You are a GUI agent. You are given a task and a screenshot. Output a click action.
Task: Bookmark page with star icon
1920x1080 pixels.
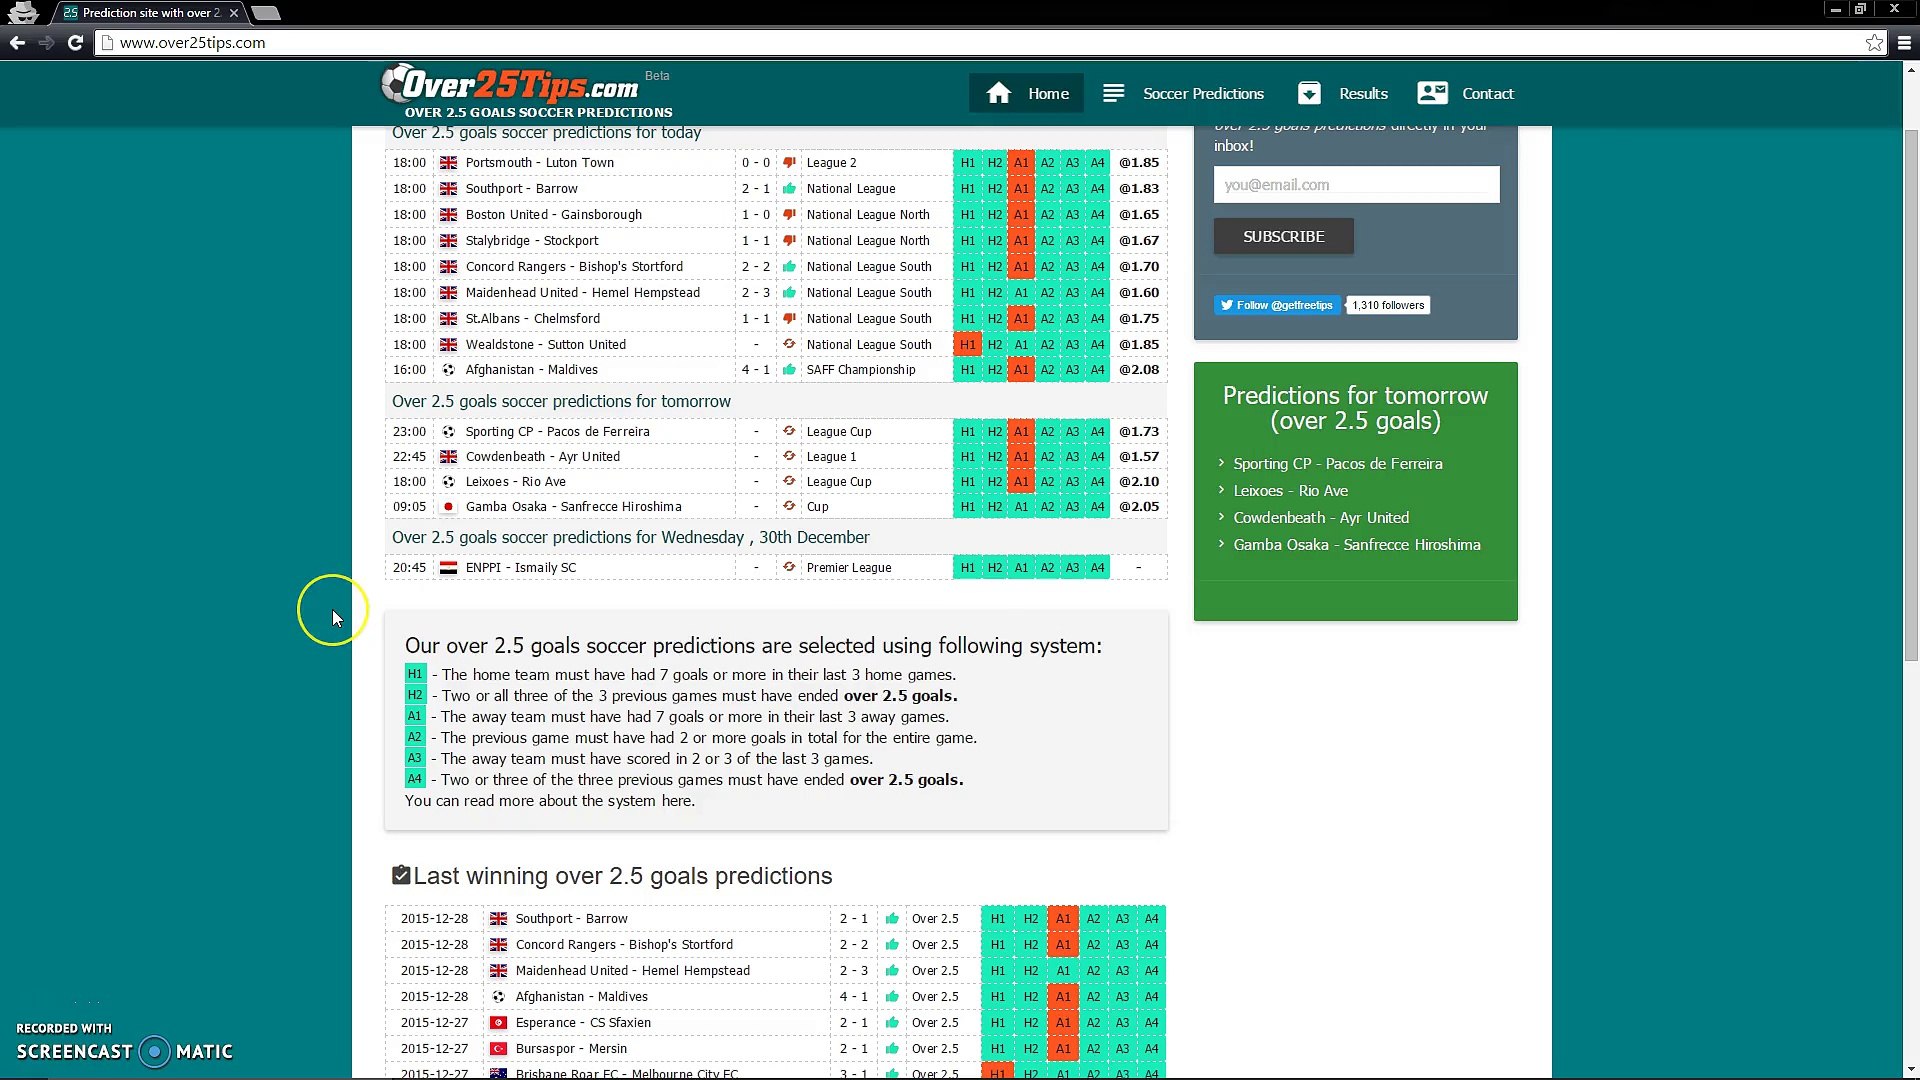click(1874, 42)
